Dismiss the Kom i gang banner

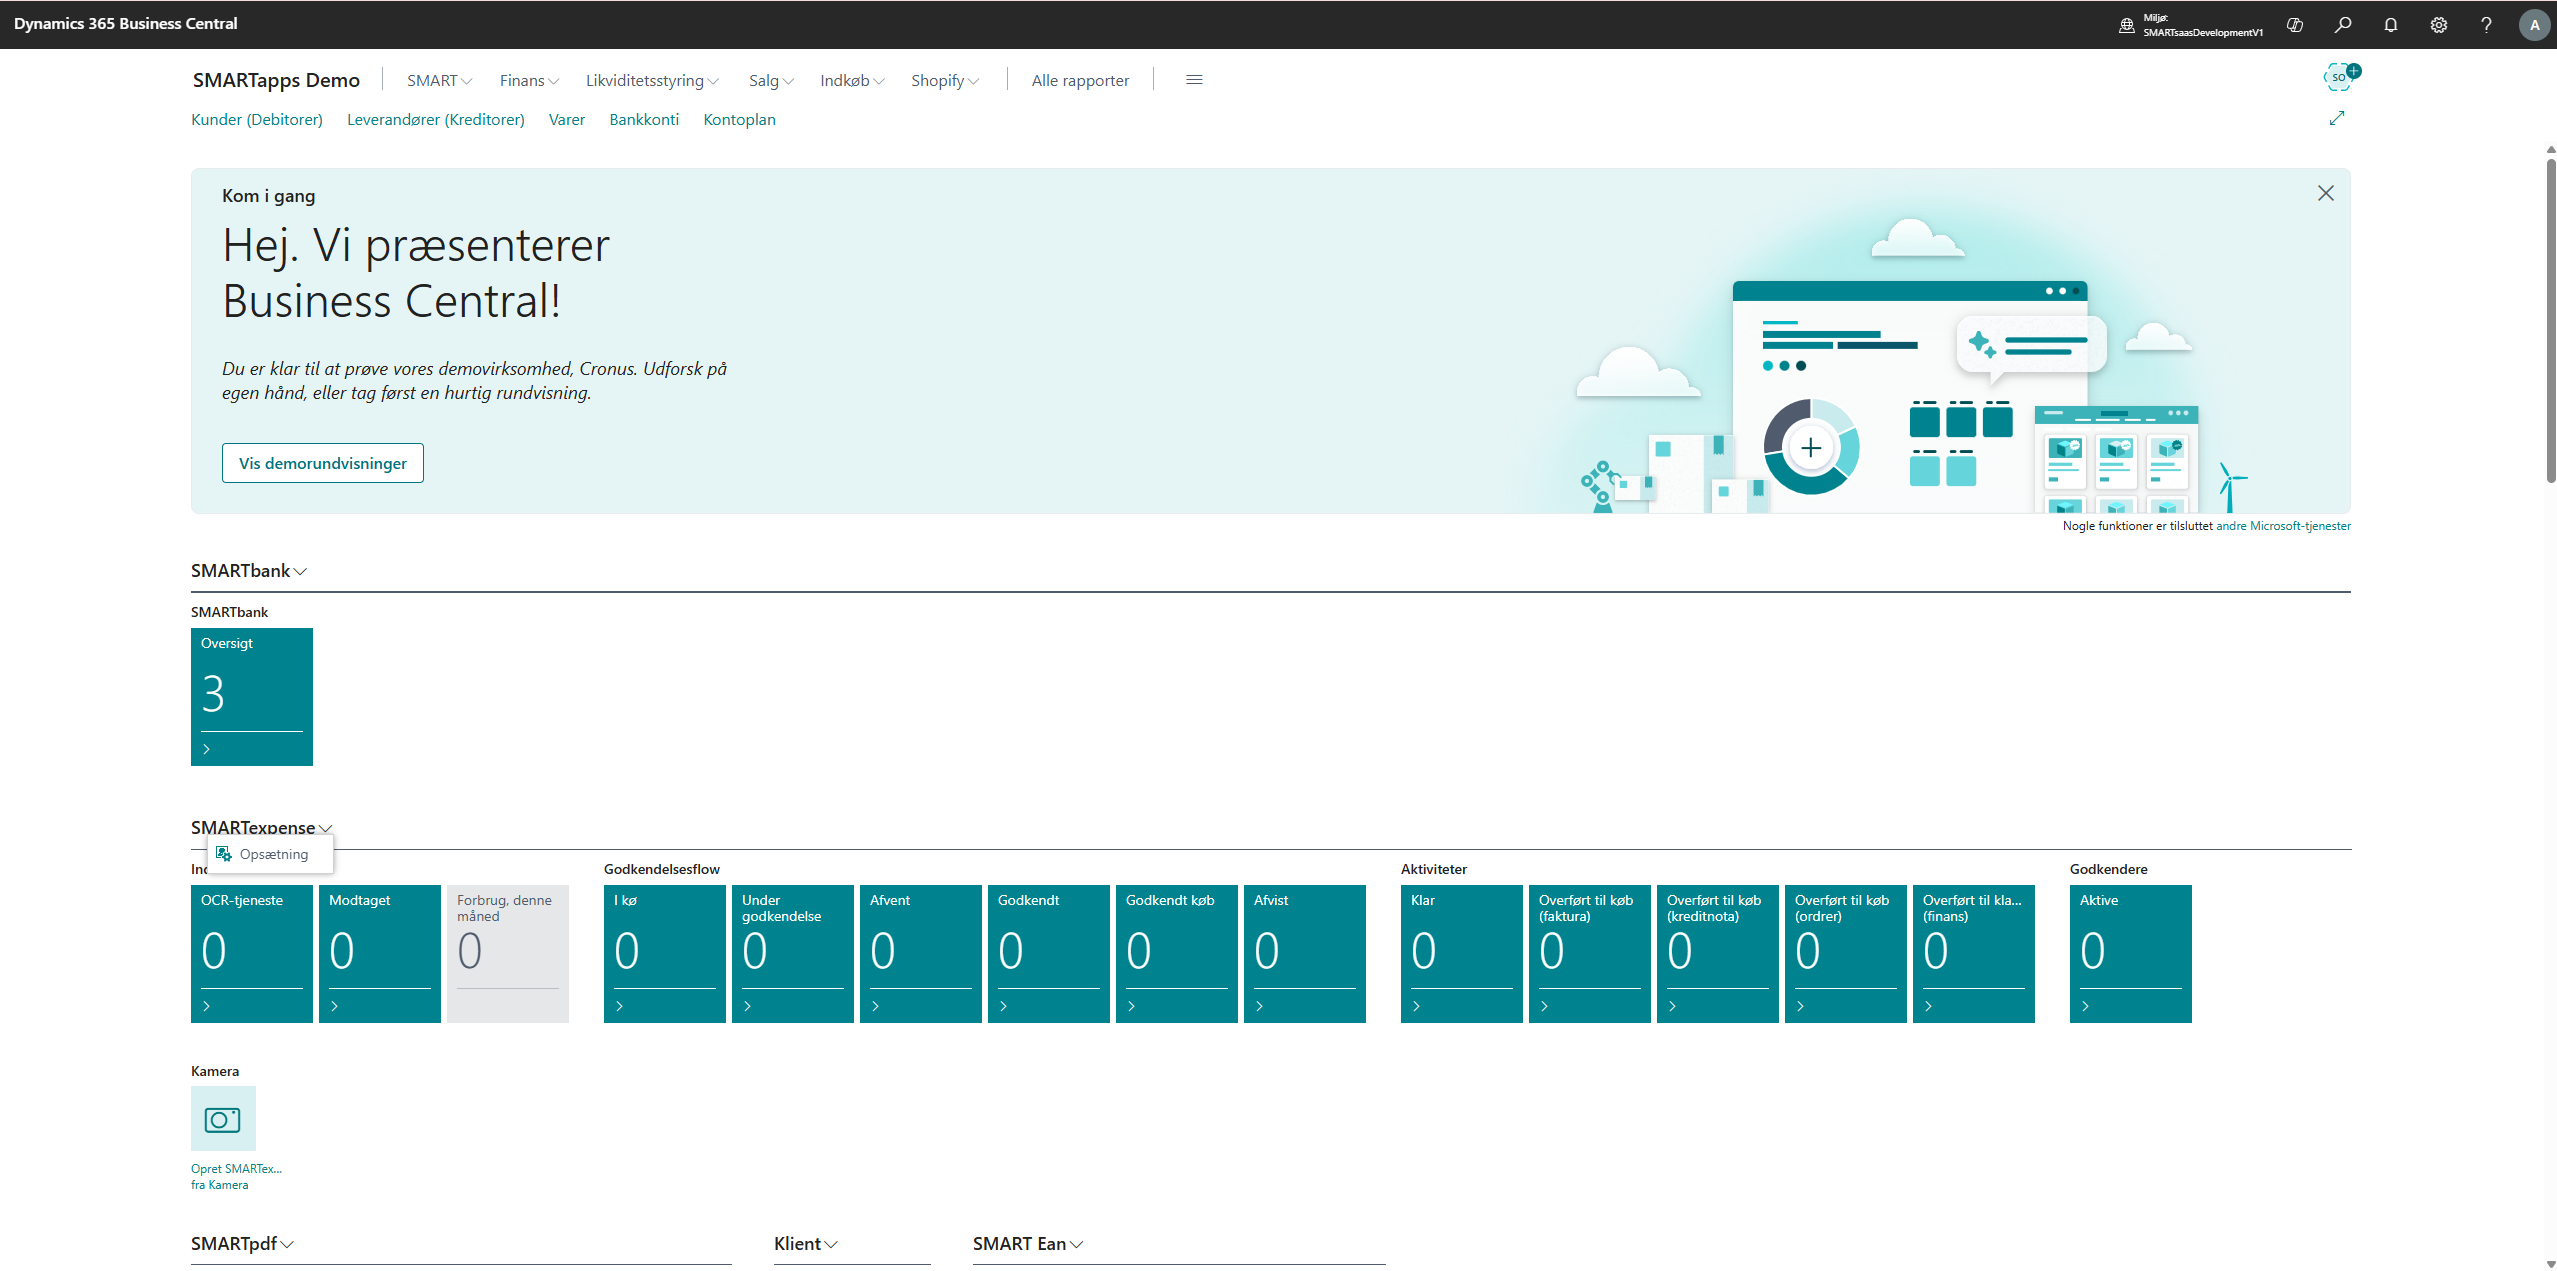pos(2326,193)
